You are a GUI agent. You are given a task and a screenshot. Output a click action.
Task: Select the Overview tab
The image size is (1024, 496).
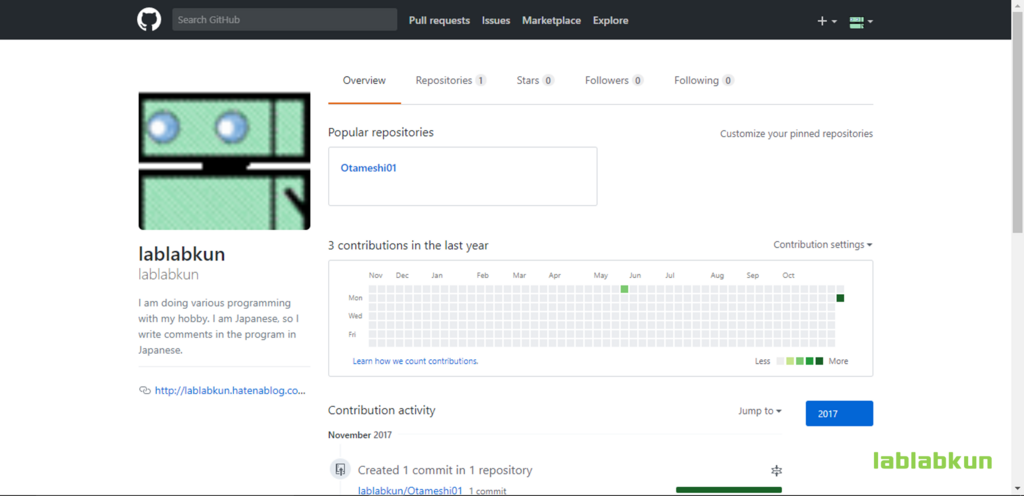pyautogui.click(x=364, y=81)
